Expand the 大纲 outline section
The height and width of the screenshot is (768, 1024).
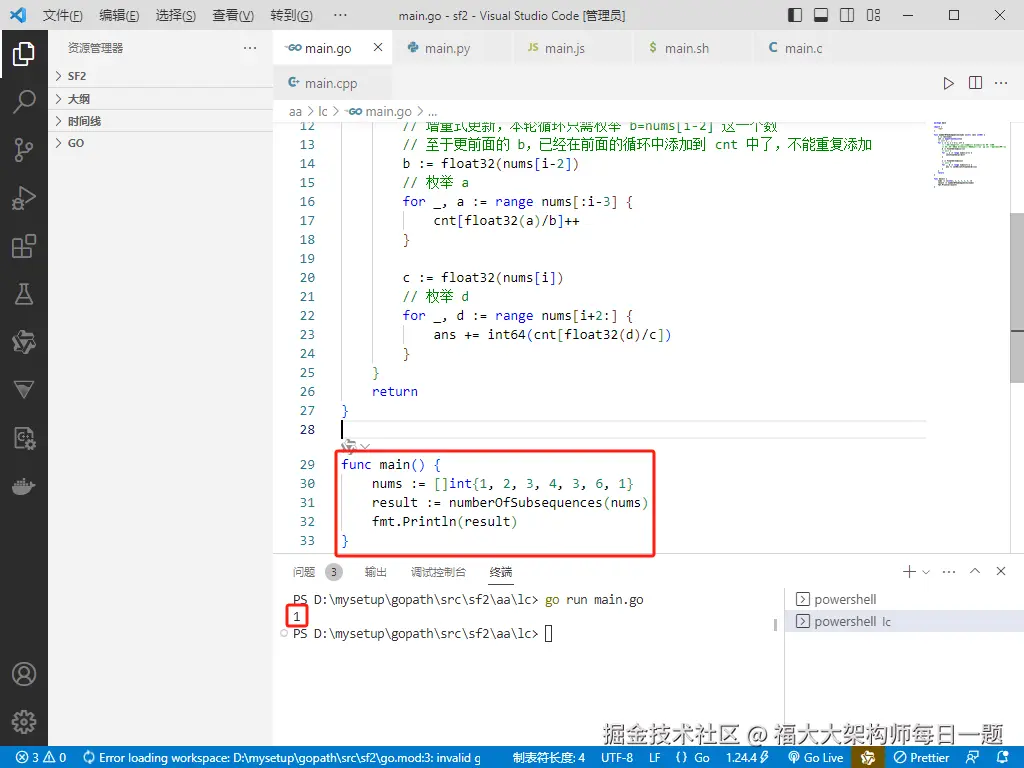[x=161, y=99]
